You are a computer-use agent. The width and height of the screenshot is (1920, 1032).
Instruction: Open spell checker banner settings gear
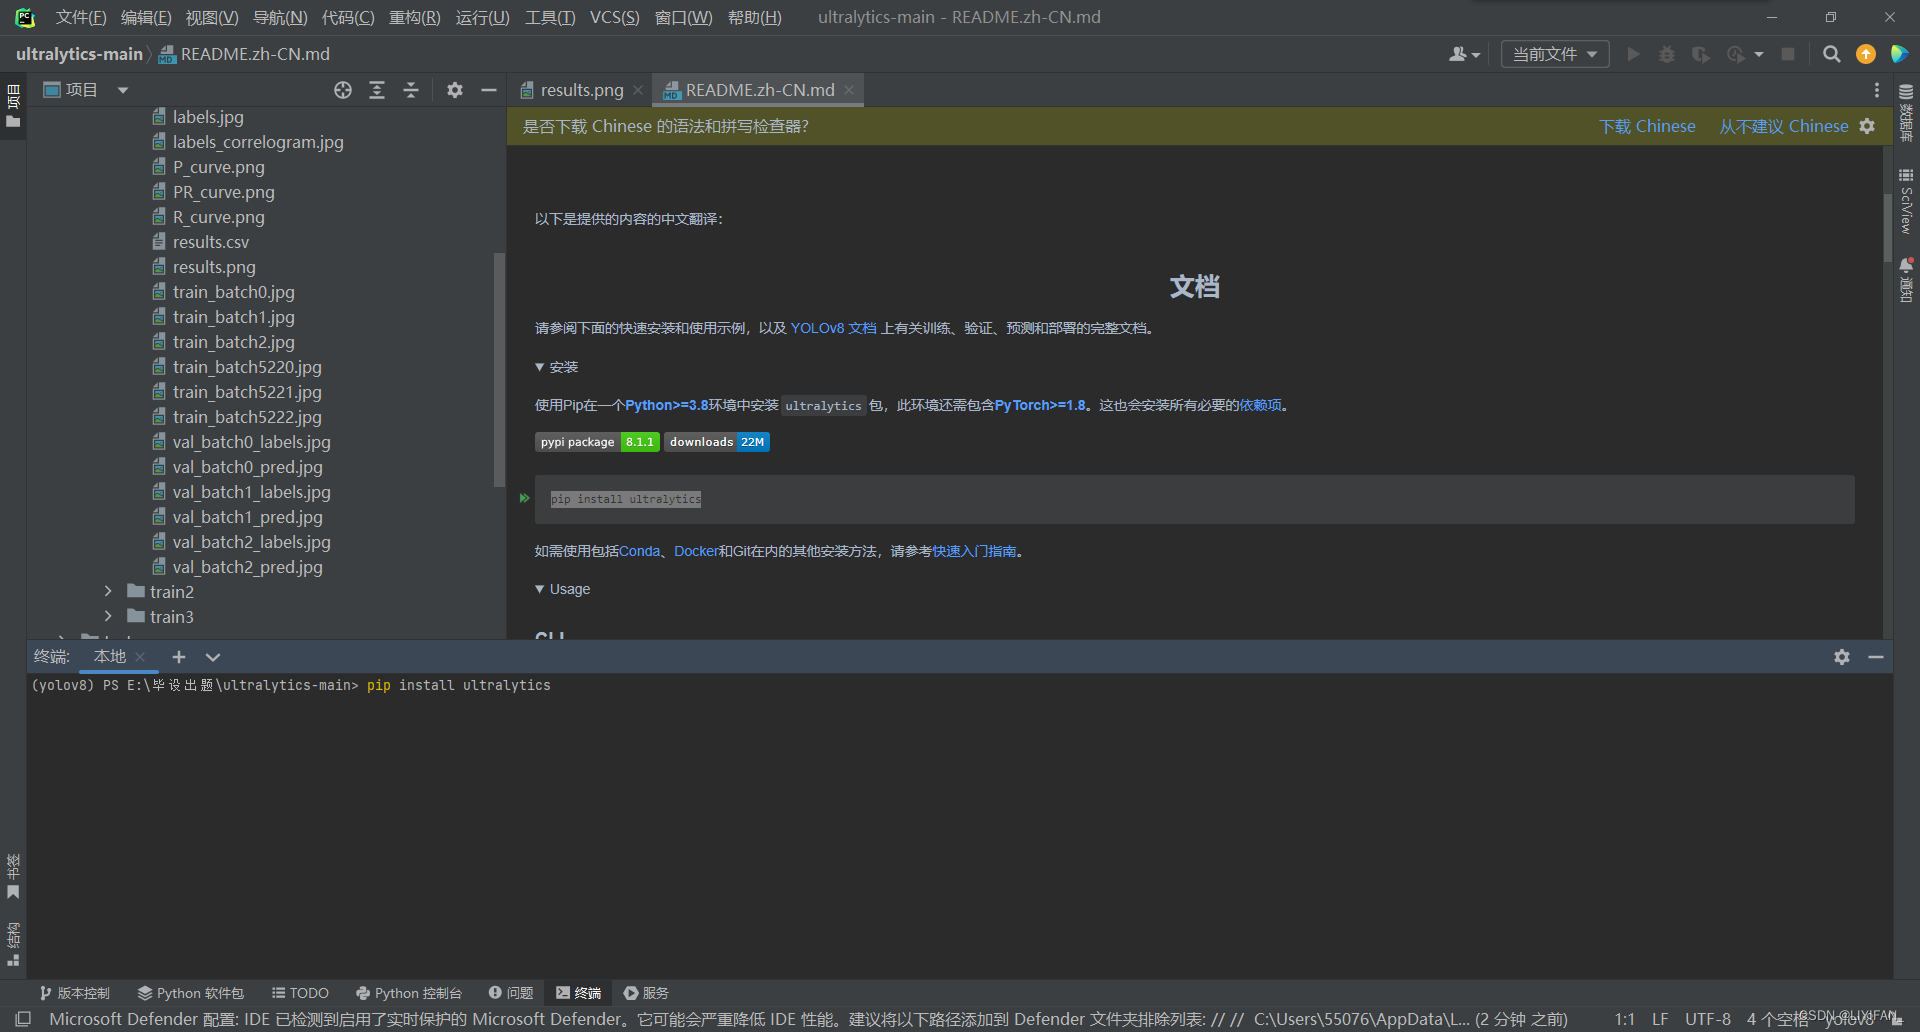coord(1867,126)
